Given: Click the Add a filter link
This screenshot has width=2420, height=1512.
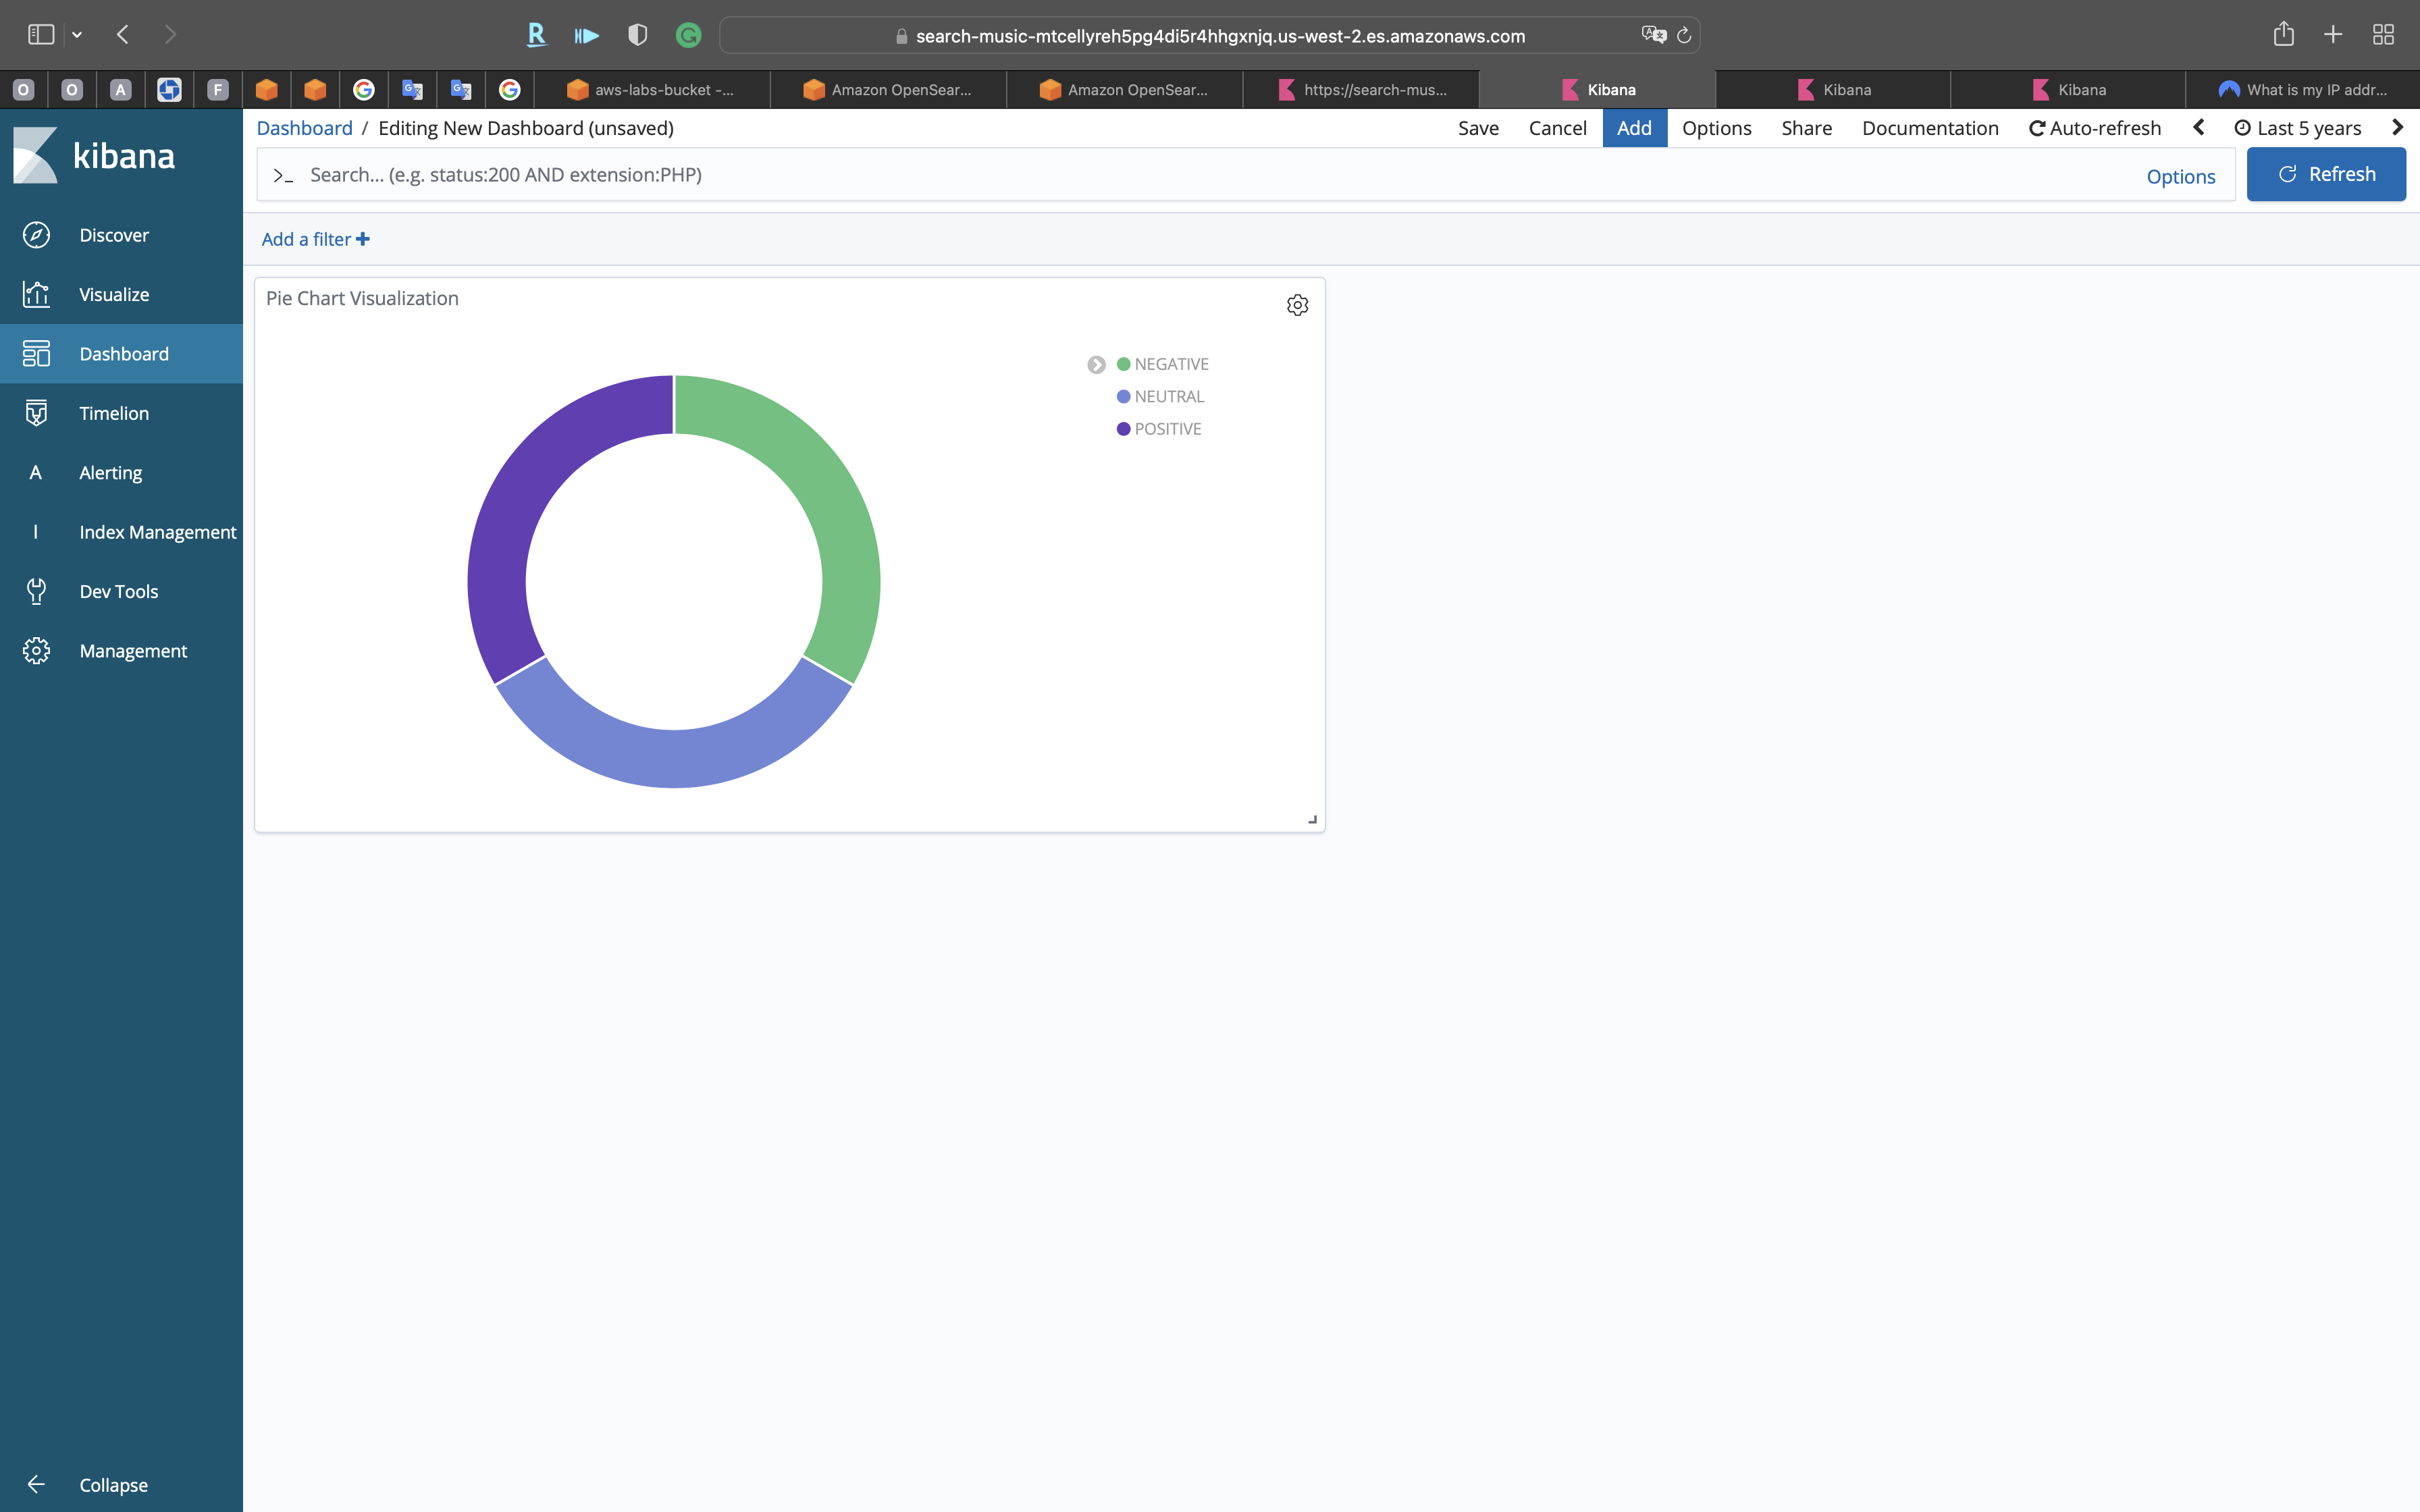Looking at the screenshot, I should pyautogui.click(x=315, y=239).
